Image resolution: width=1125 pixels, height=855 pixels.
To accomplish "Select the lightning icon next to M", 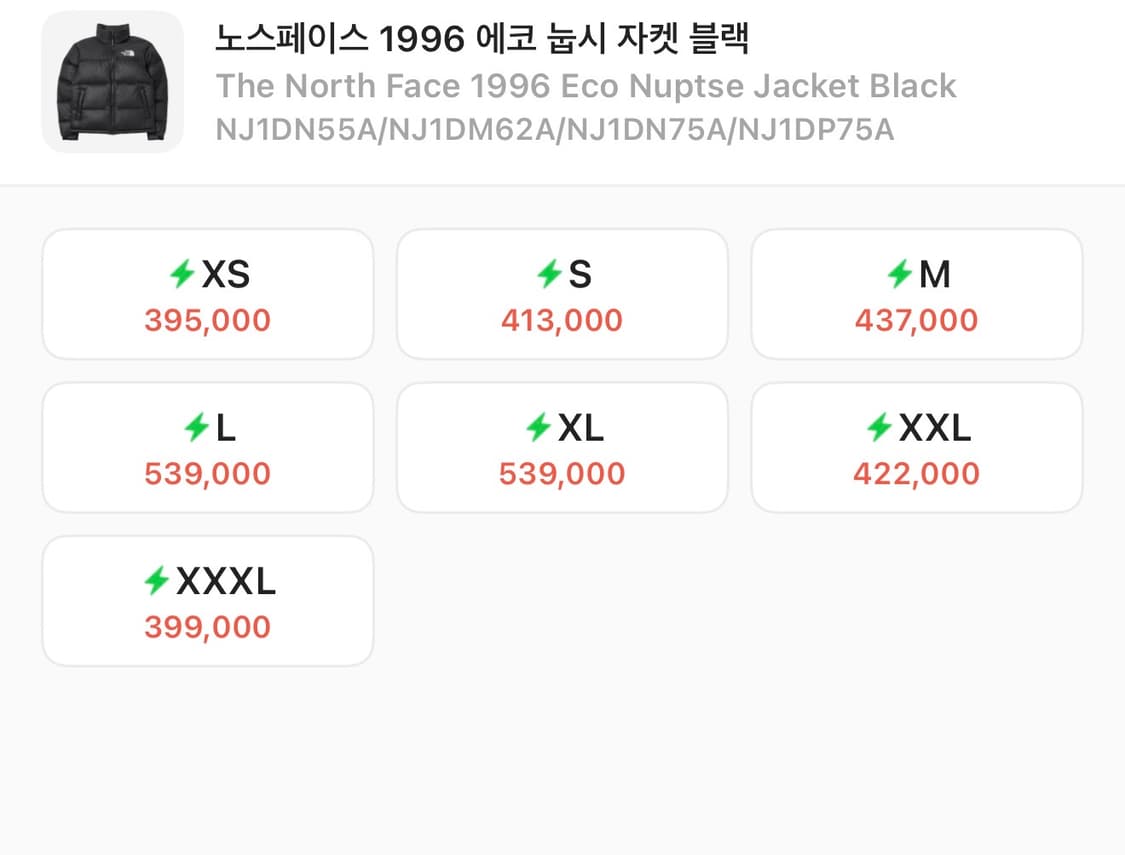I will [898, 273].
